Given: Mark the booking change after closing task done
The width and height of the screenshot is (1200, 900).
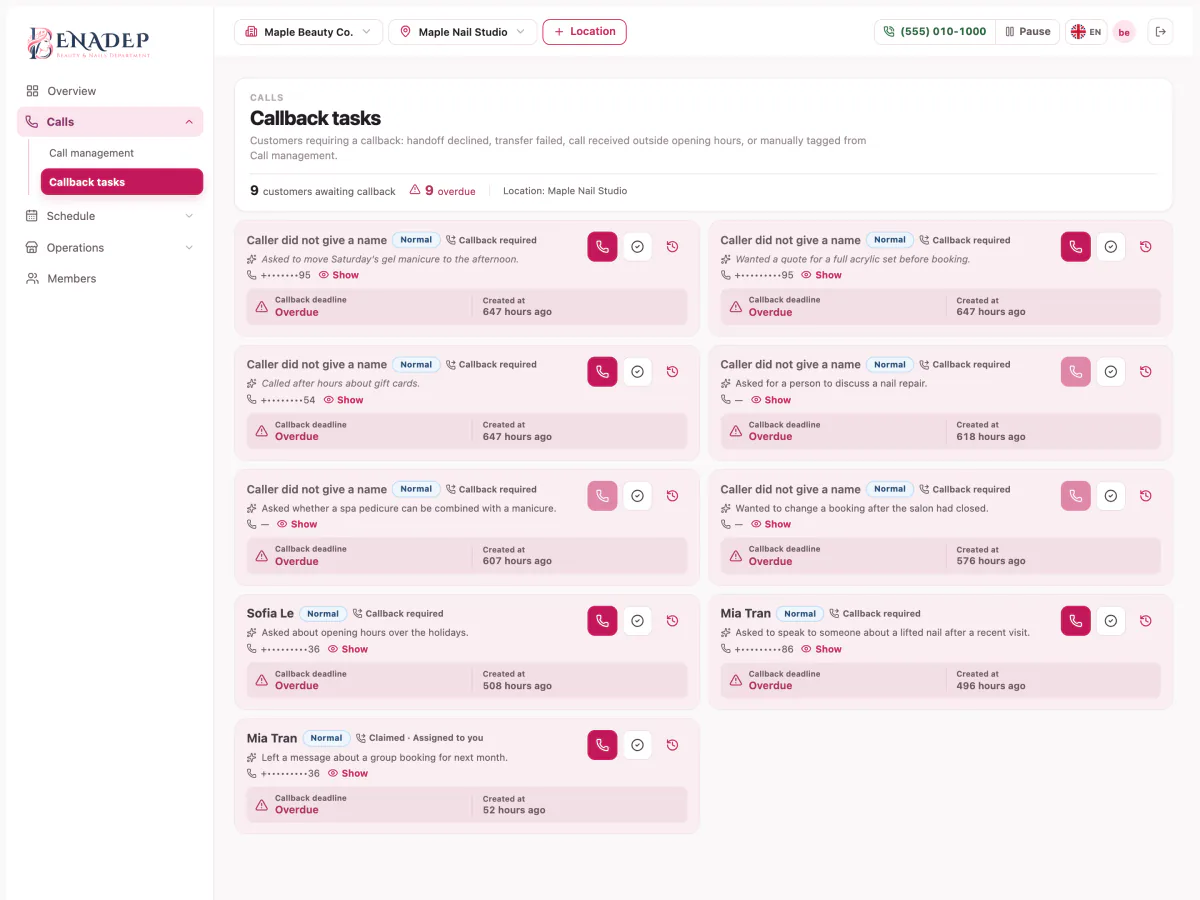Looking at the screenshot, I should tap(1111, 496).
